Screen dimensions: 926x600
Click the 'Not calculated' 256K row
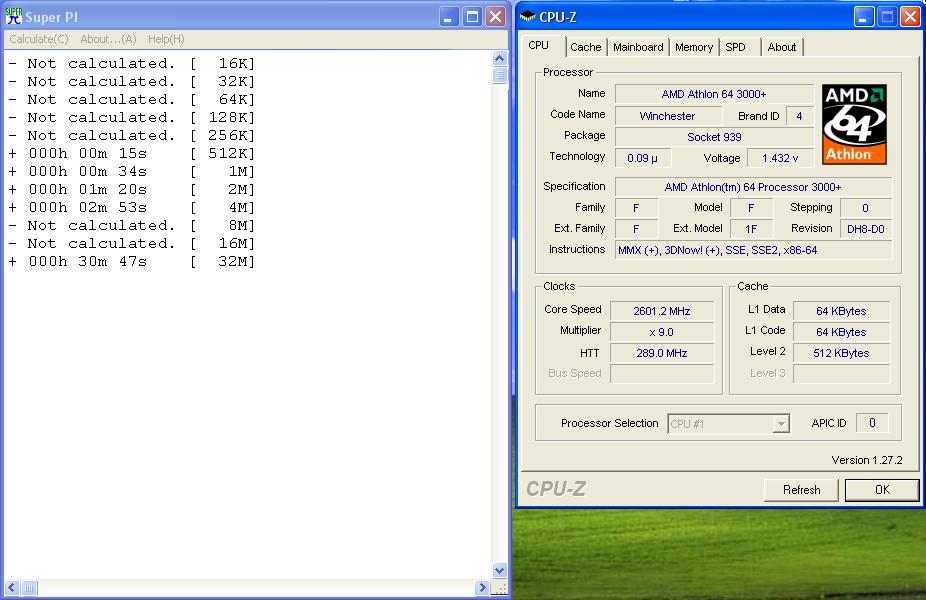pyautogui.click(x=132, y=136)
